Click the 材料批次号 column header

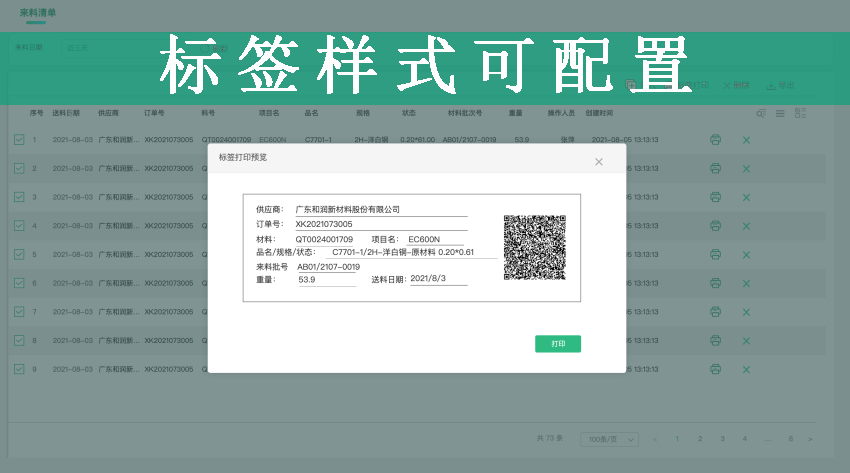coord(465,113)
